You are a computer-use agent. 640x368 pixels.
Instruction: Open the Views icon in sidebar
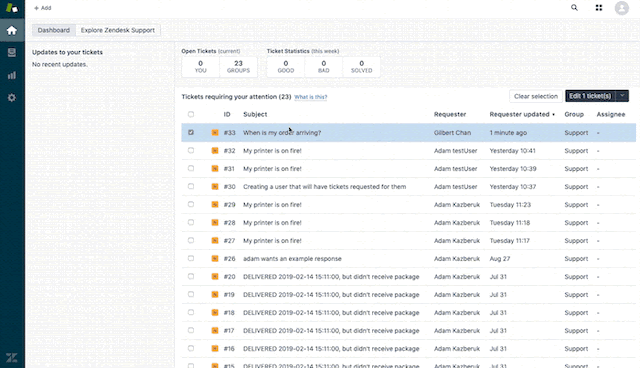[12, 53]
